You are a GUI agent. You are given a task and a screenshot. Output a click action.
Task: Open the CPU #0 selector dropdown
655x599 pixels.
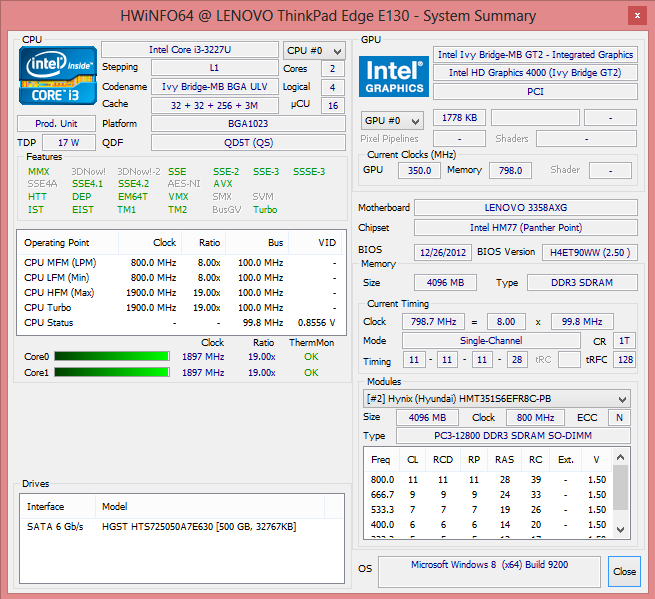pyautogui.click(x=314, y=51)
